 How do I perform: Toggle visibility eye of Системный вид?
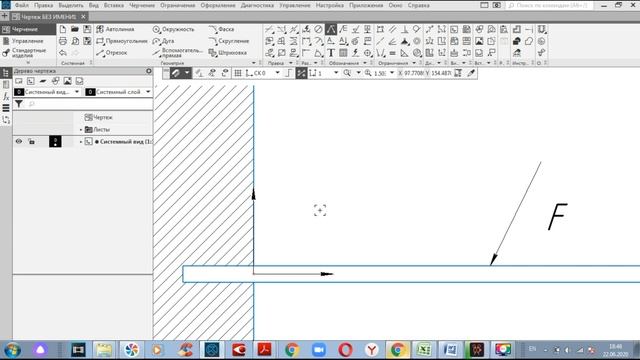point(19,142)
